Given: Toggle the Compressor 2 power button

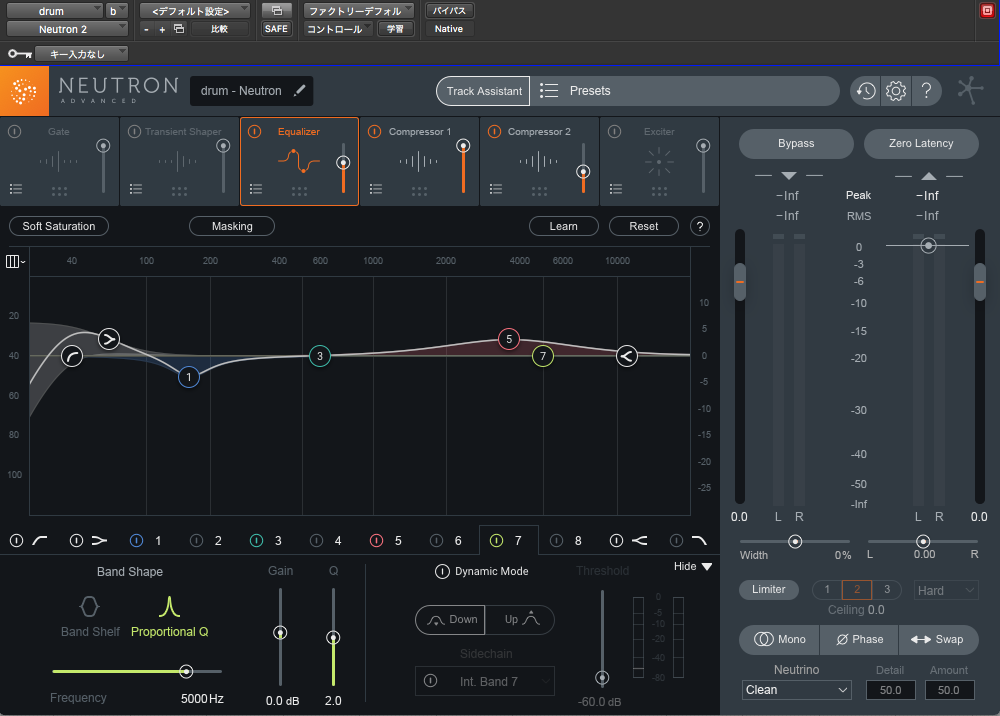Looking at the screenshot, I should tap(494, 131).
